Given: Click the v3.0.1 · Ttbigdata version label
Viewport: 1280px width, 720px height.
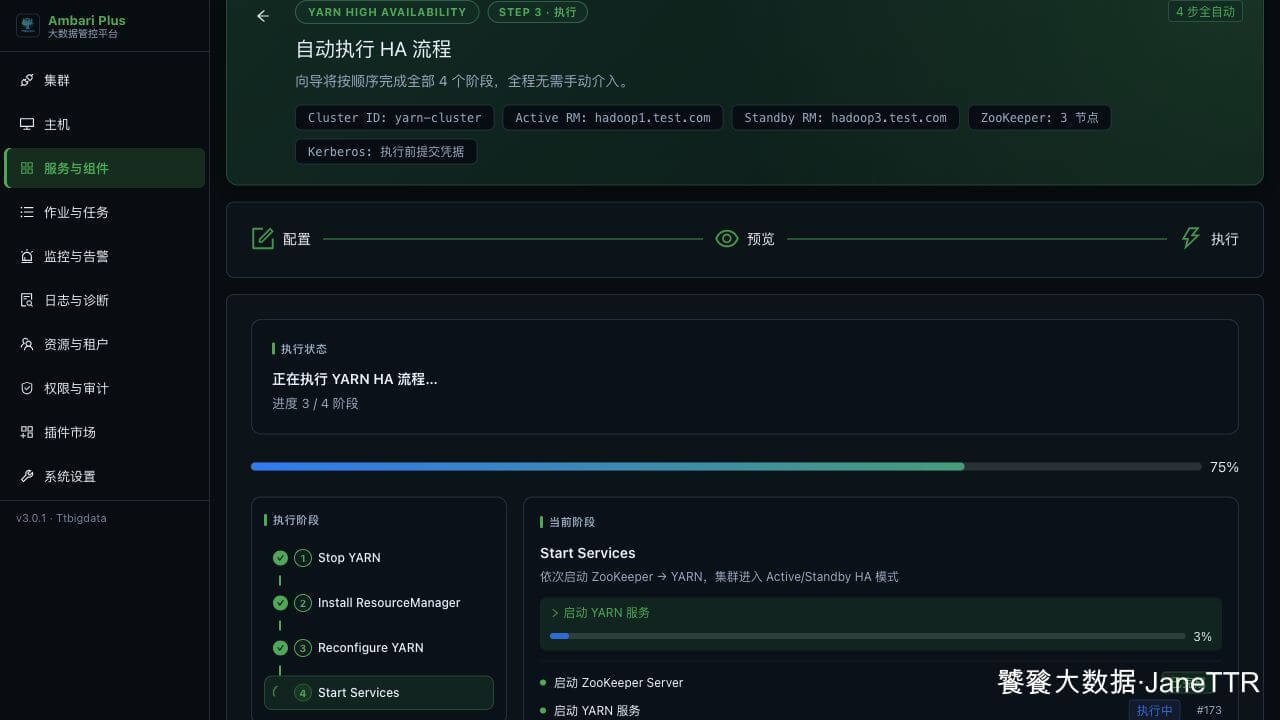Looking at the screenshot, I should (x=61, y=518).
